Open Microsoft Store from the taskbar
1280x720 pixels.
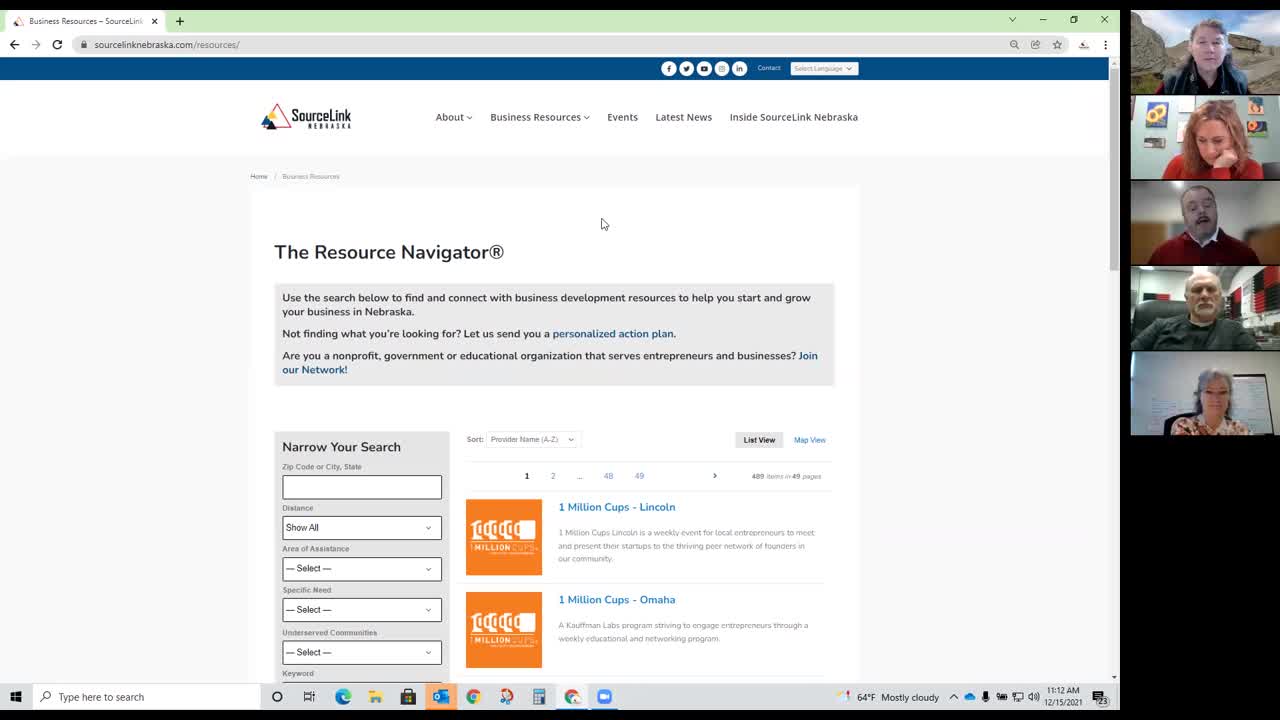click(408, 697)
